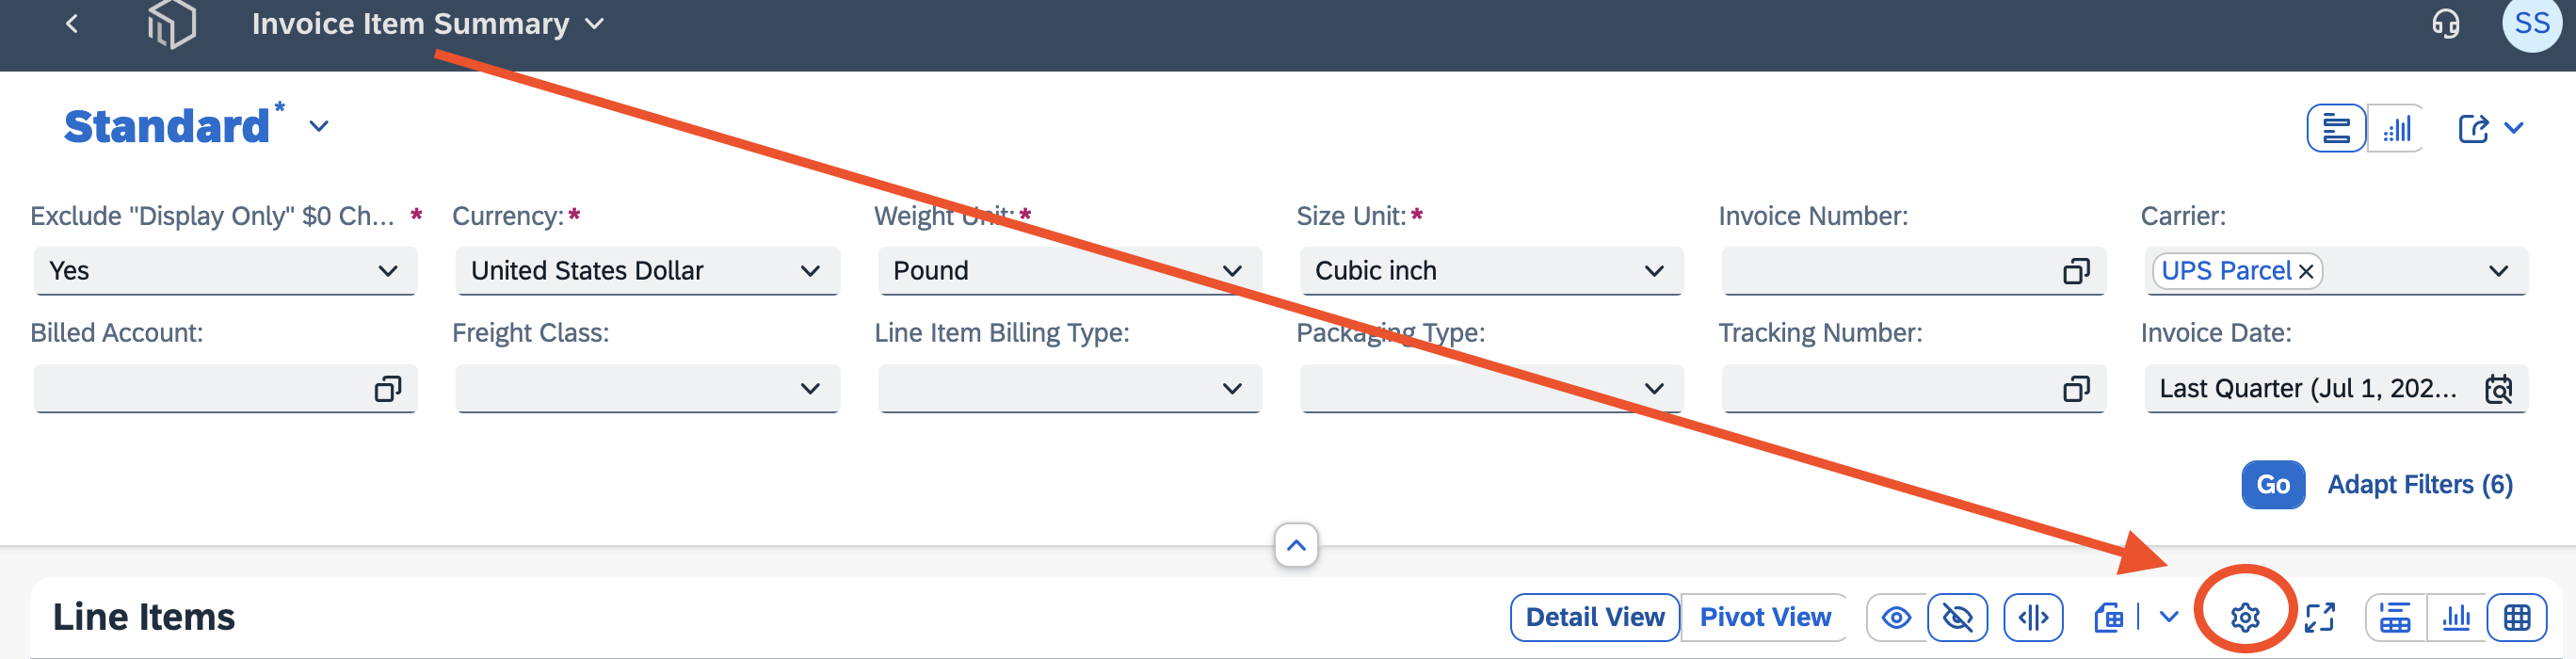This screenshot has width=2576, height=659.
Task: Go back using the header back arrow
Action: [72, 23]
